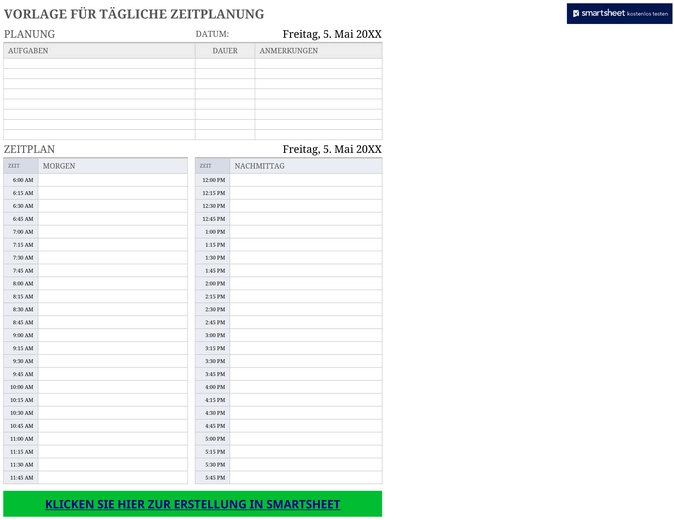This screenshot has height=520, width=674.
Task: Select the 9:30 AM time cell
Action: point(21,361)
